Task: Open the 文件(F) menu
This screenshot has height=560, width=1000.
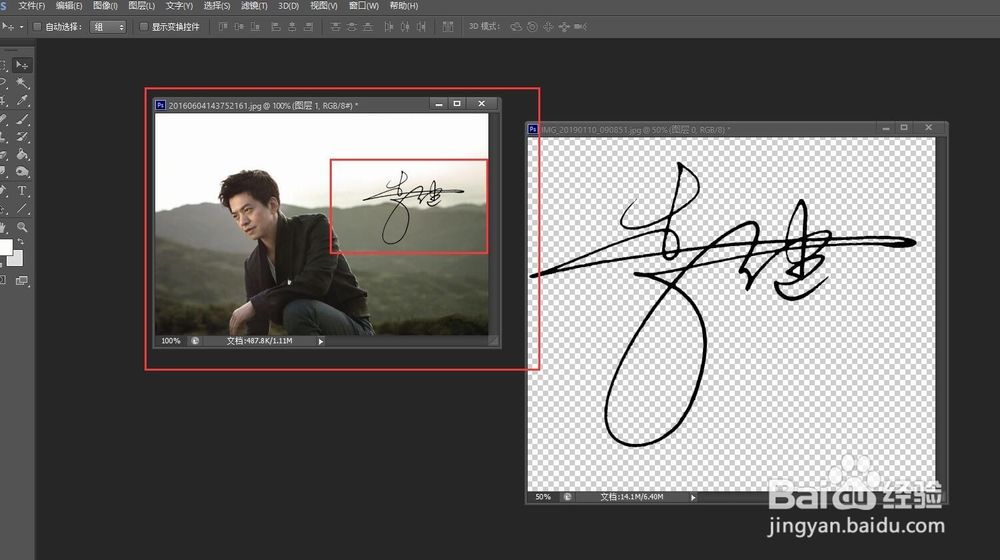Action: pyautogui.click(x=32, y=6)
